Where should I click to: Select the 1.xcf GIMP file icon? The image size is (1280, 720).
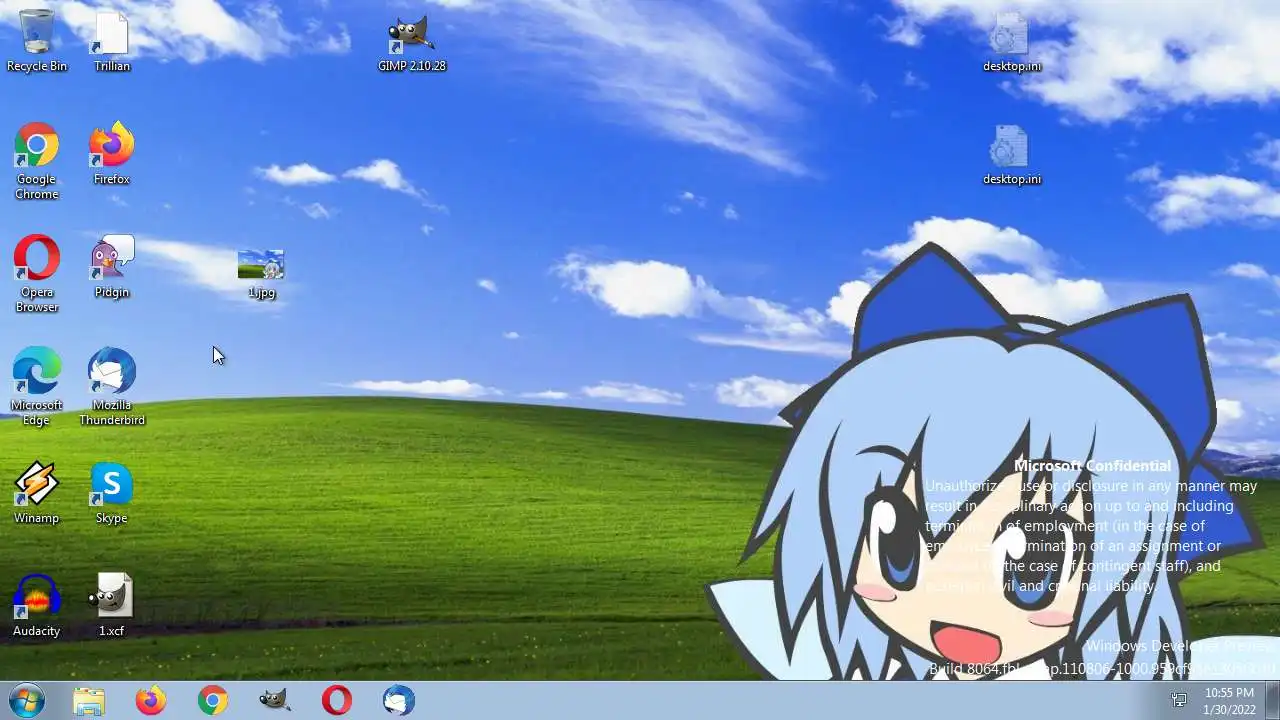point(112,607)
